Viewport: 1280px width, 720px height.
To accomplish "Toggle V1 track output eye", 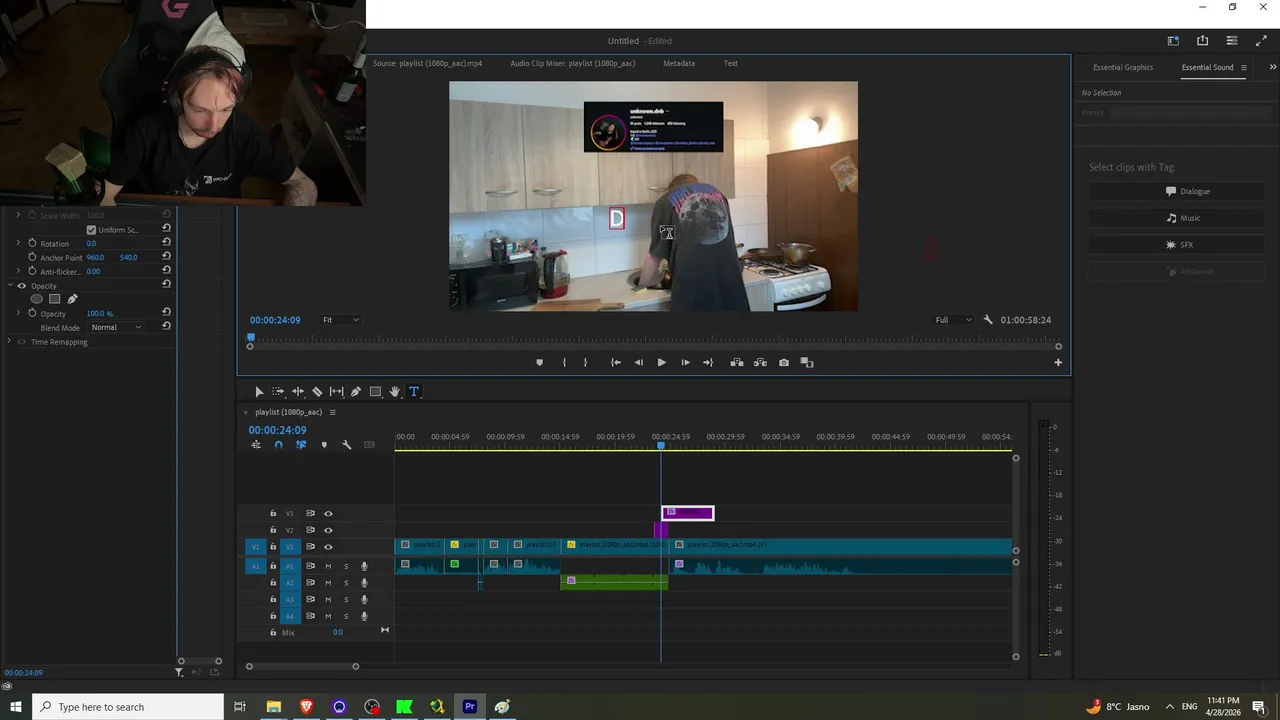I will coord(328,547).
